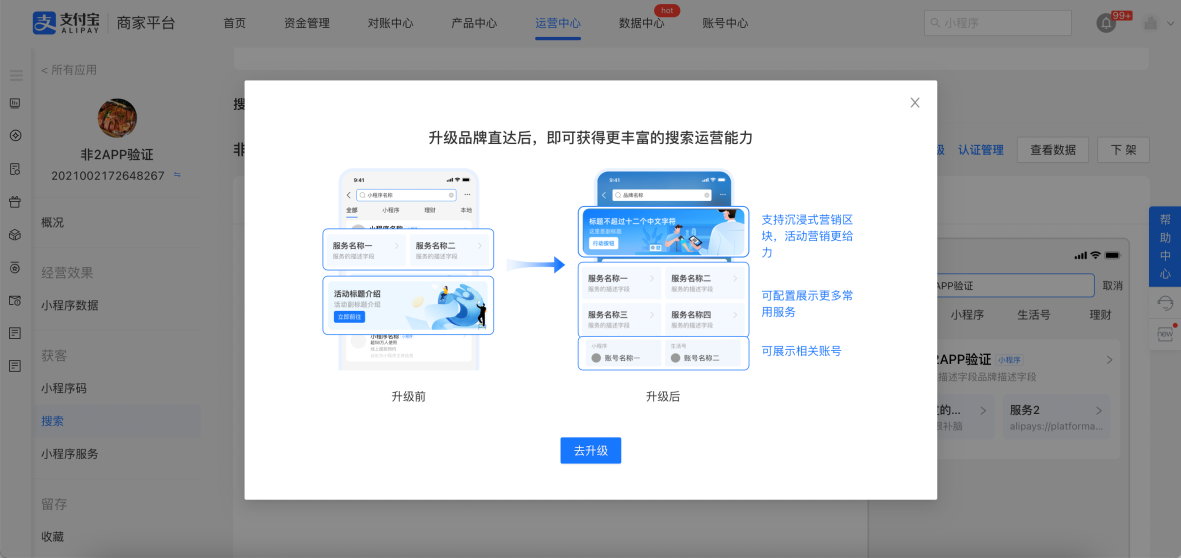Click the search box in phone preview
The image size is (1181, 558).
pyautogui.click(x=1015, y=285)
